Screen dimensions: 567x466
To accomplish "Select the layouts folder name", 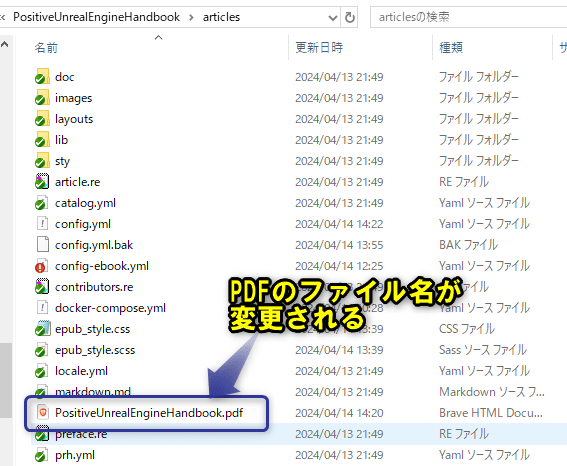I will tap(74, 119).
